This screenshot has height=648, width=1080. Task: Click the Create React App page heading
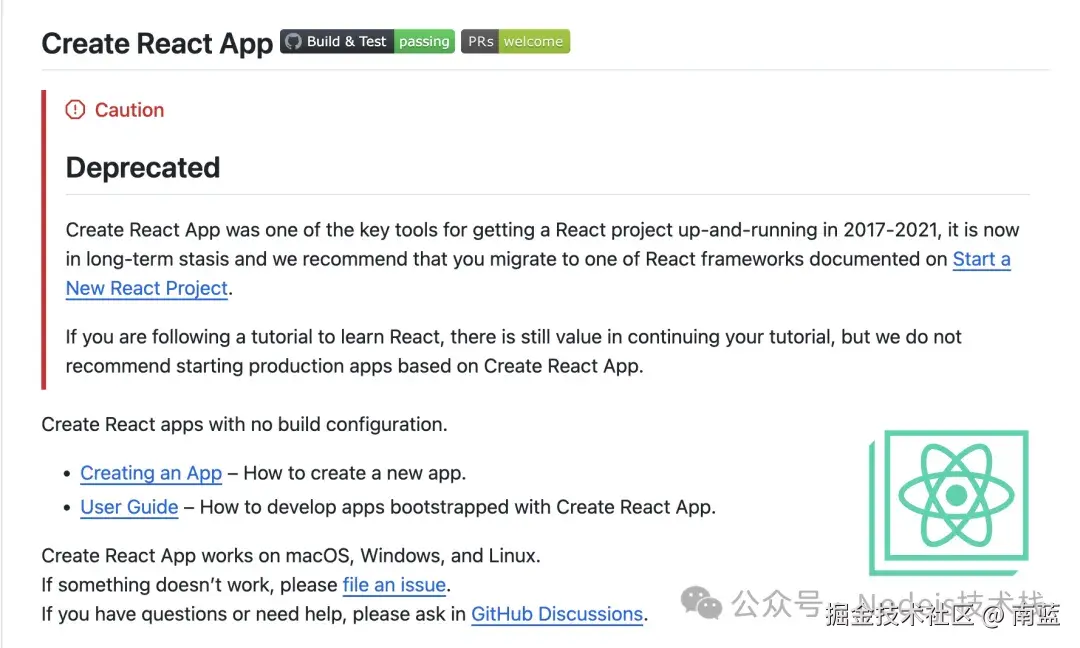[x=157, y=44]
